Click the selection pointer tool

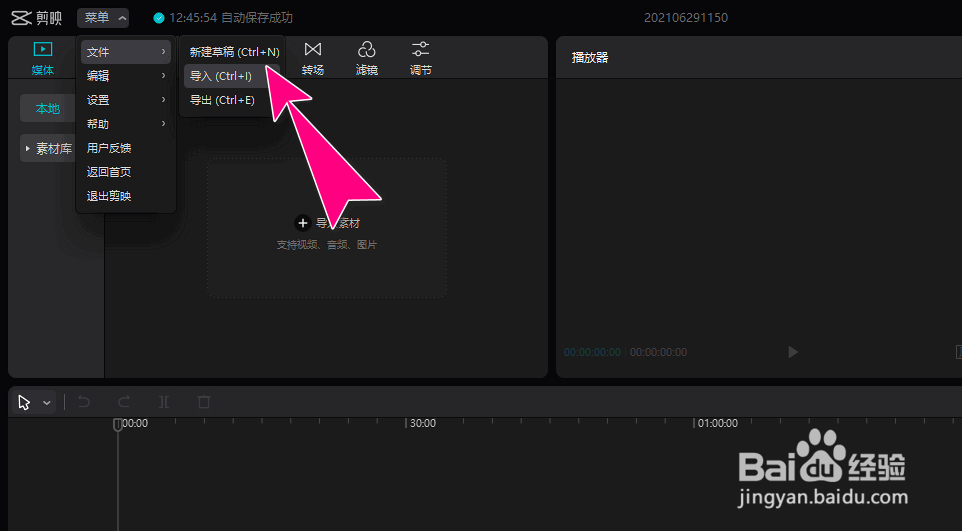click(24, 403)
